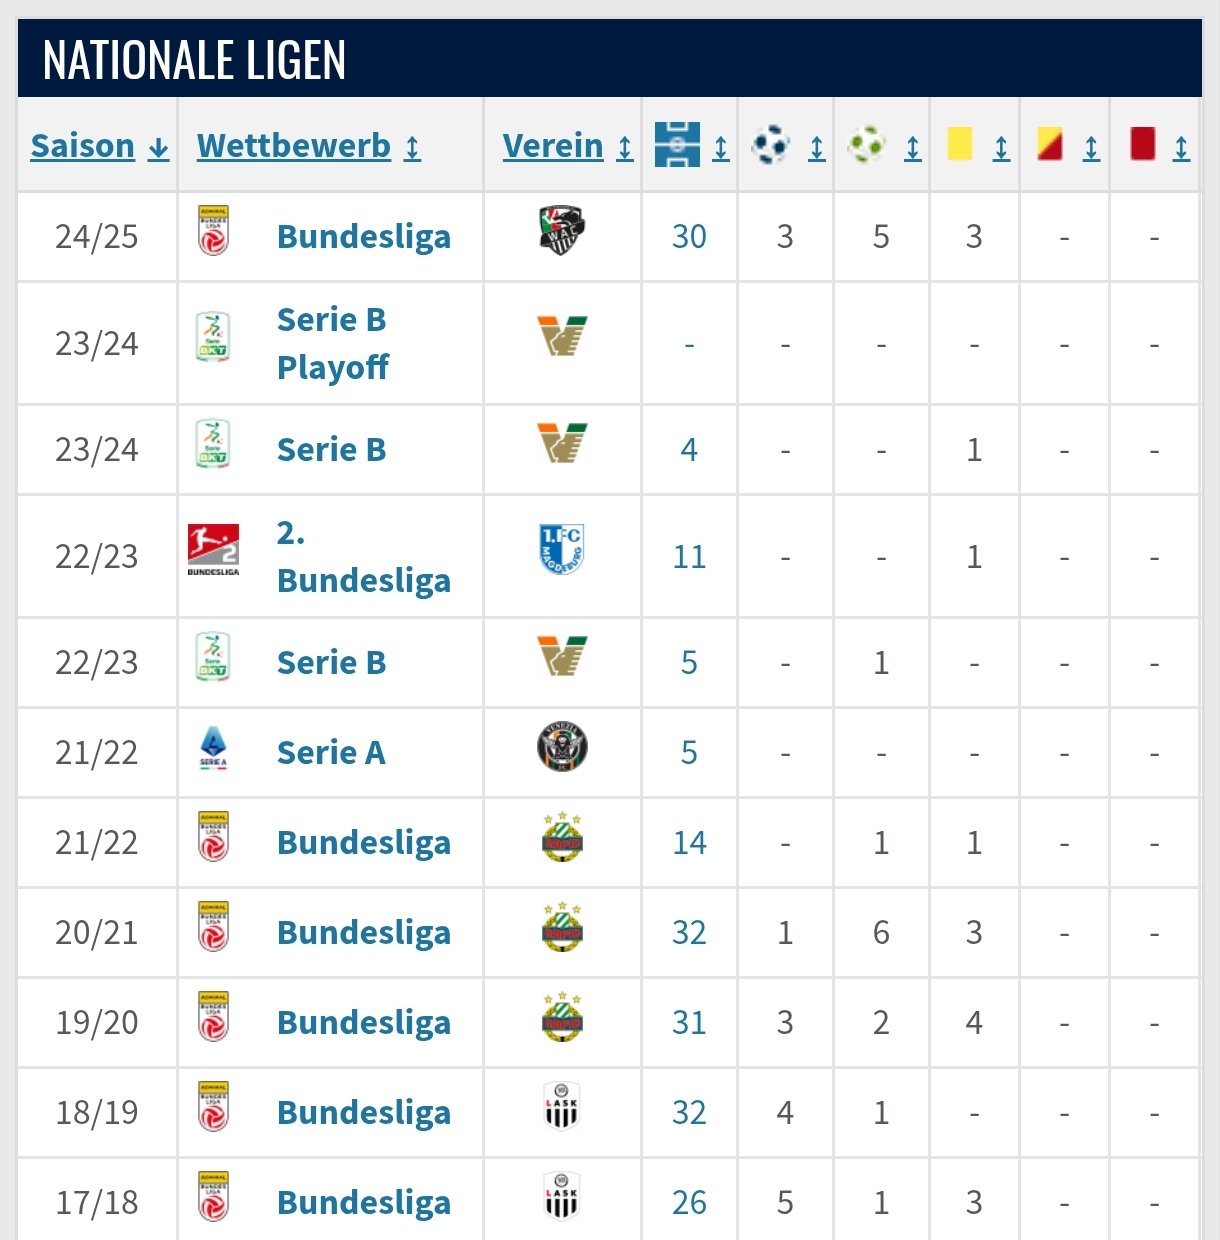Open the LASK logo in 18/19 row
1220x1240 pixels.
(x=561, y=1106)
